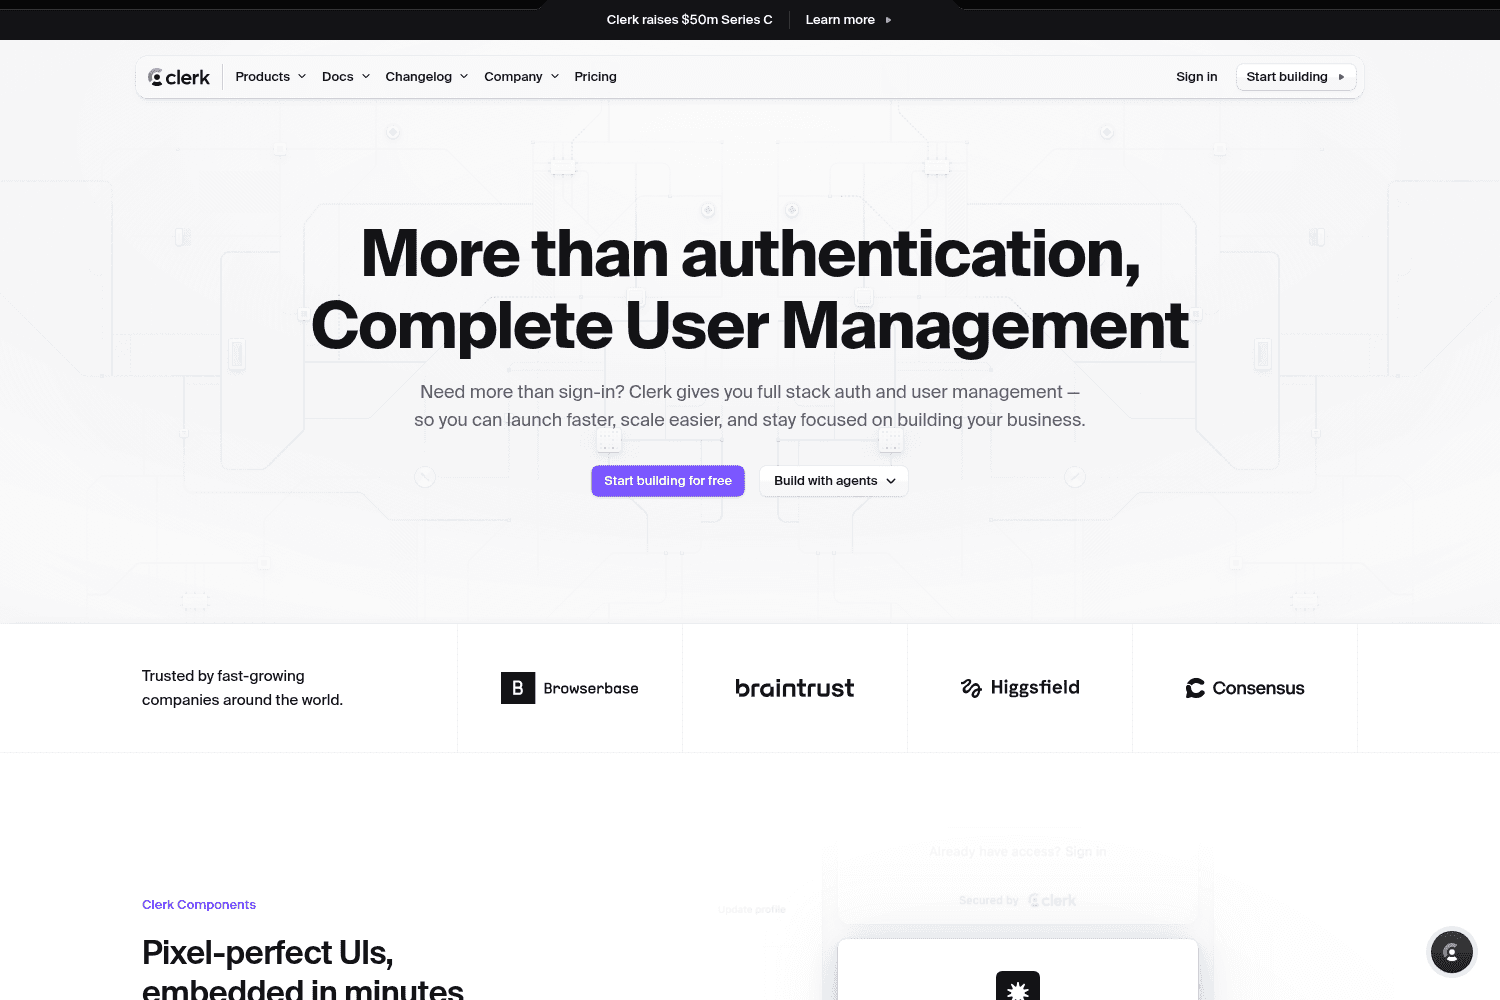
Task: Open the Changelog dropdown
Action: tap(427, 77)
